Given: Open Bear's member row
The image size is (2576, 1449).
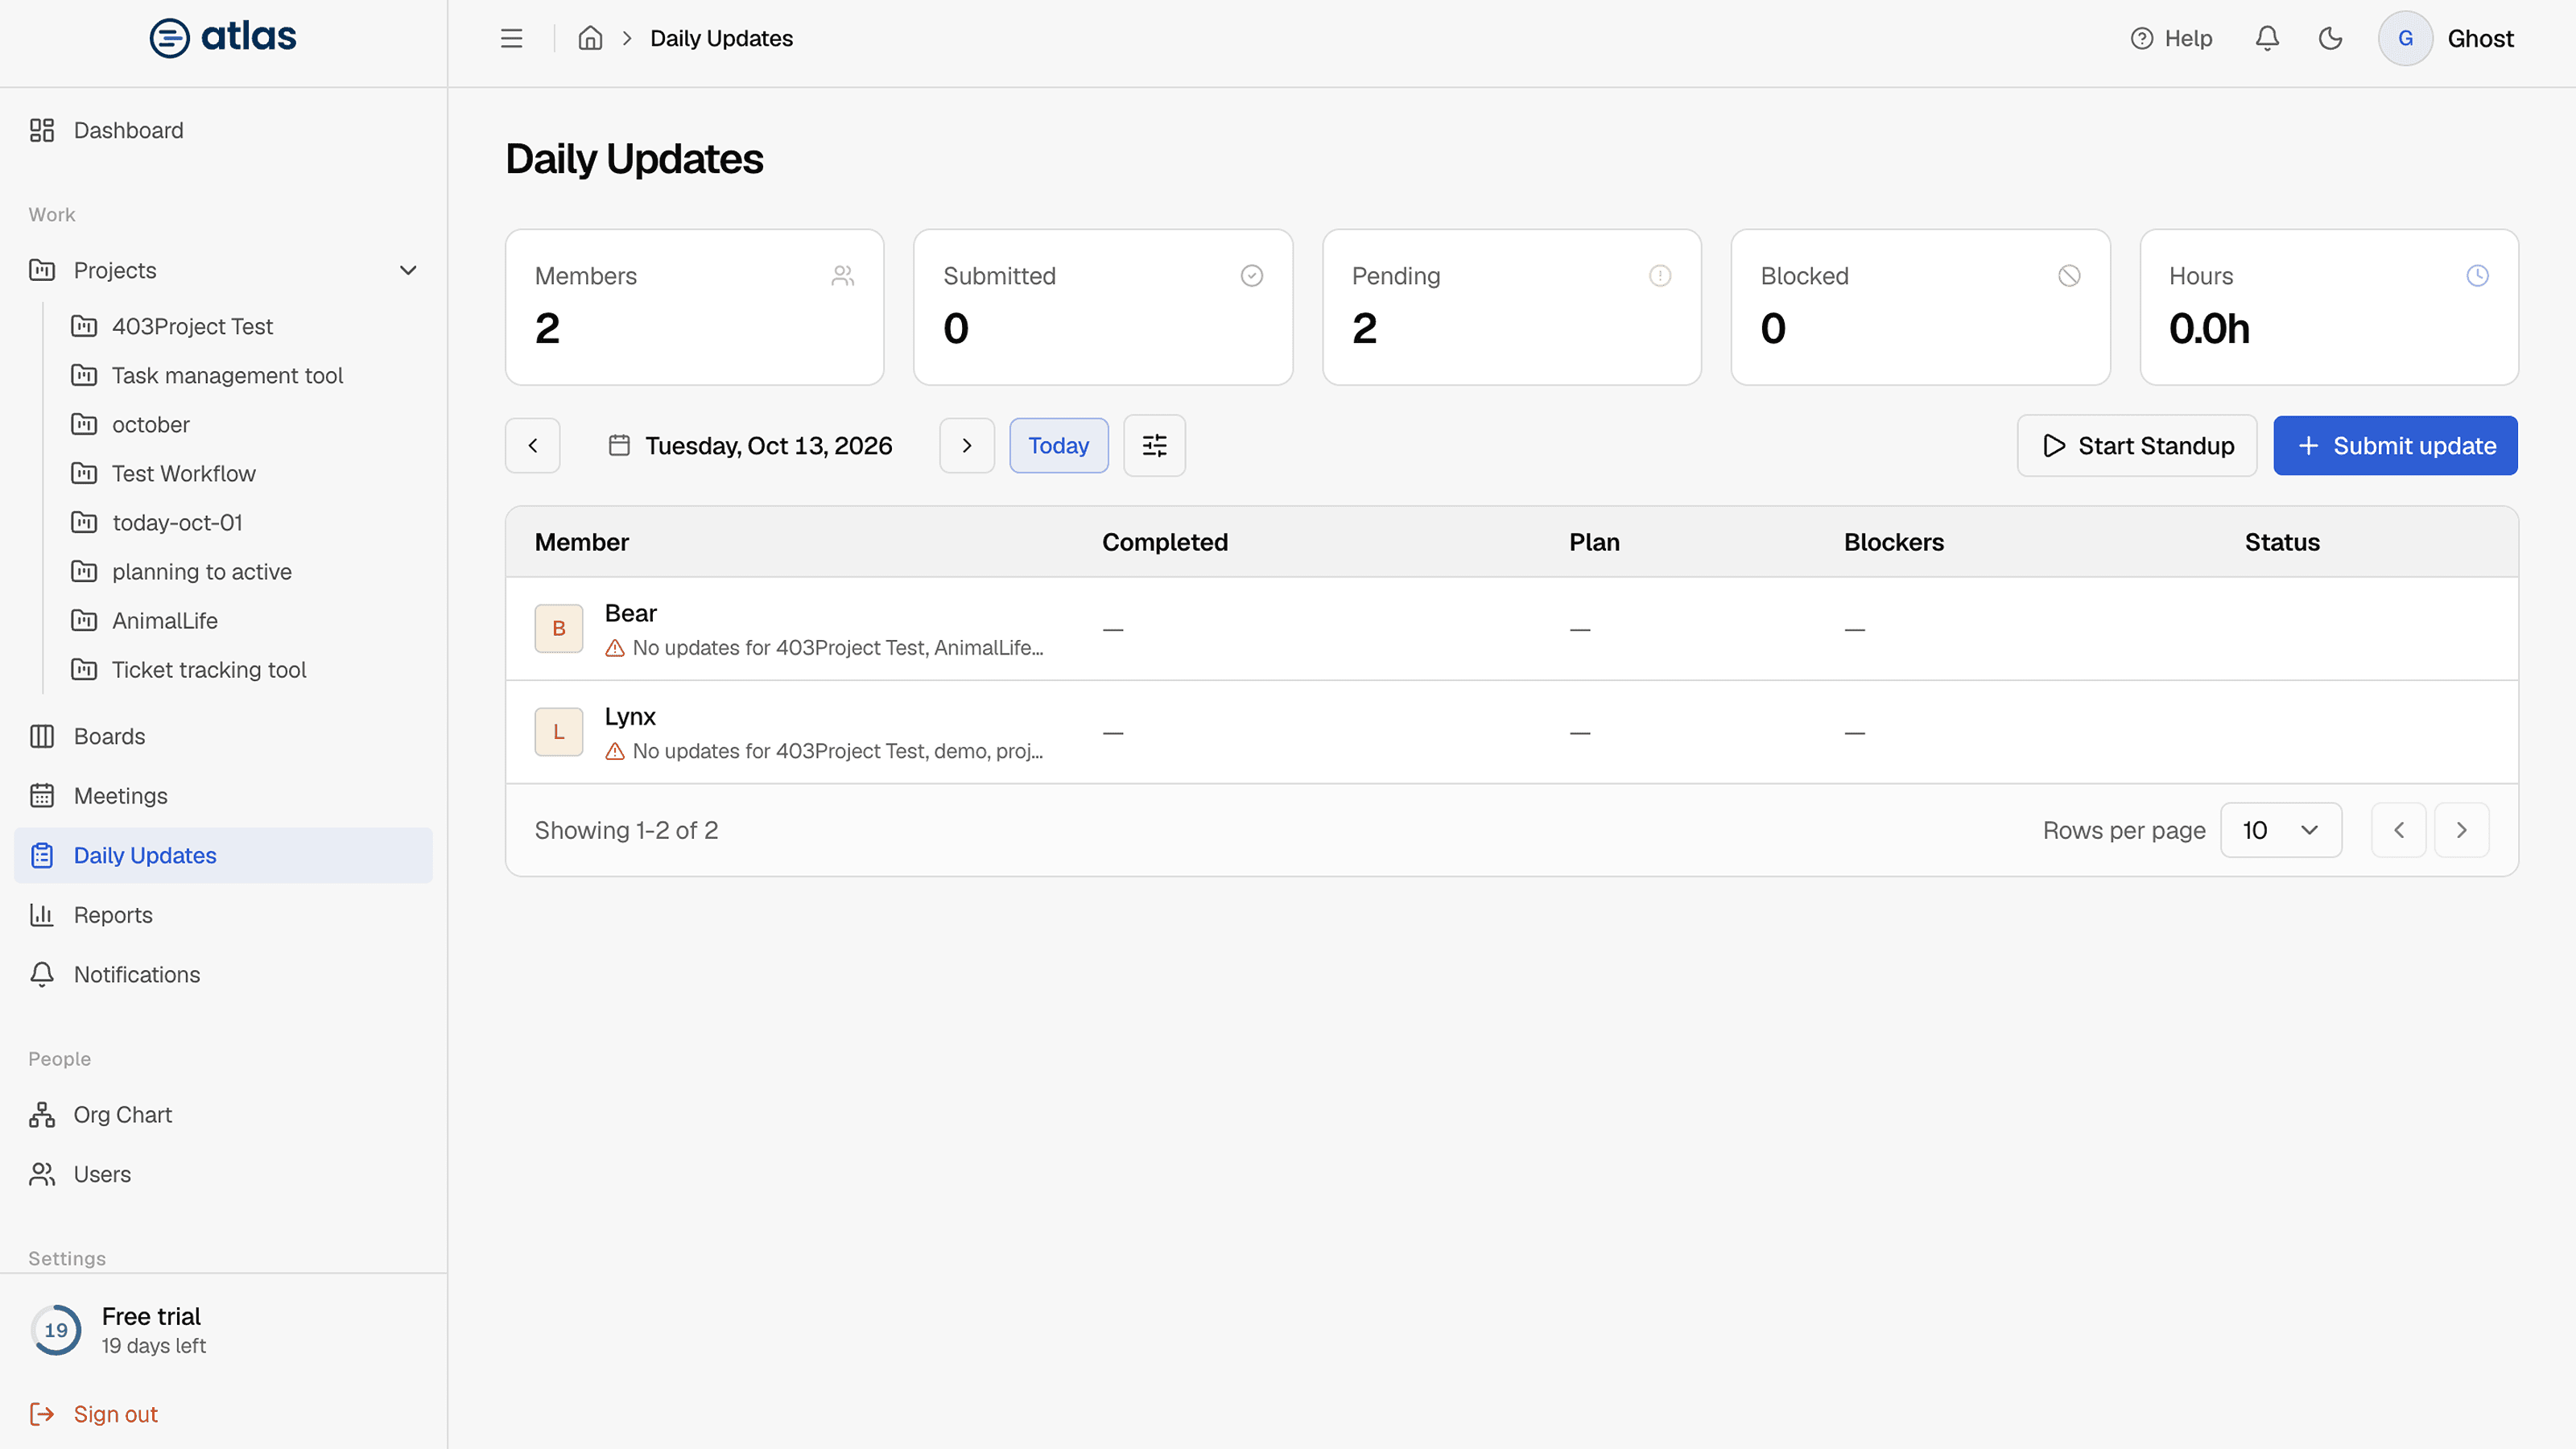Looking at the screenshot, I should pyautogui.click(x=1511, y=629).
